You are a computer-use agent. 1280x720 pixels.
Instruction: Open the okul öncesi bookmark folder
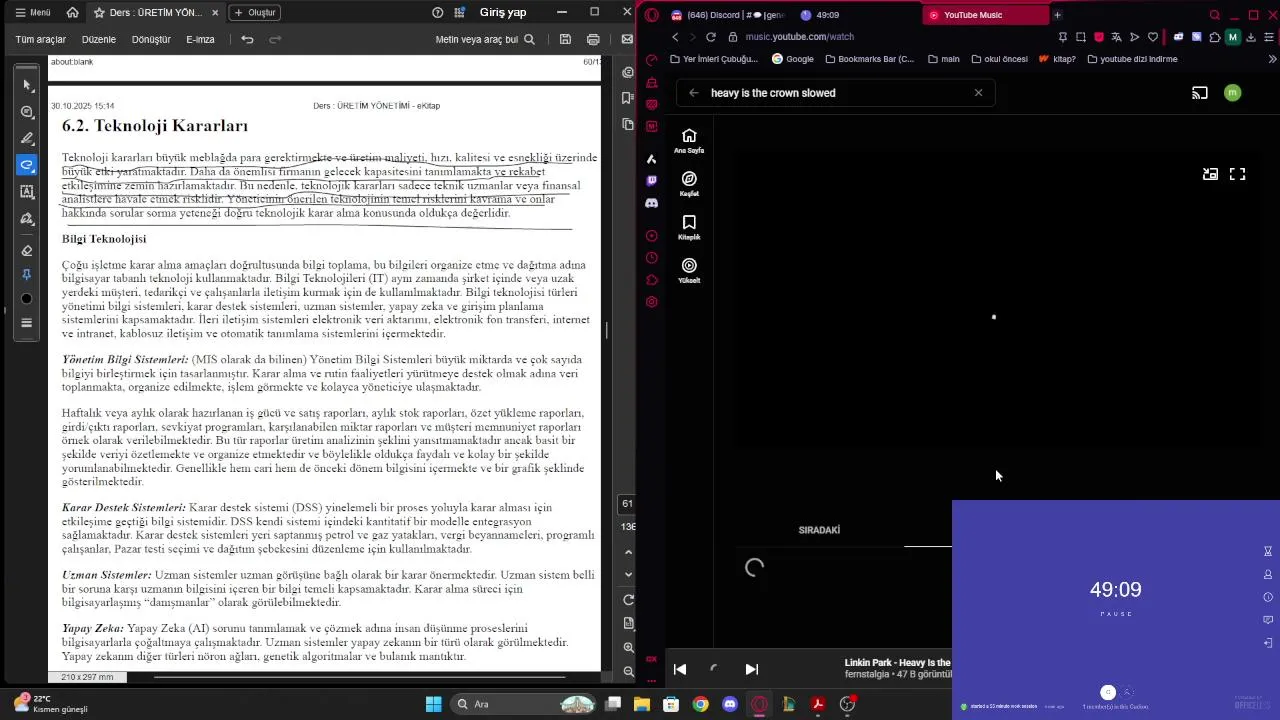(x=999, y=59)
